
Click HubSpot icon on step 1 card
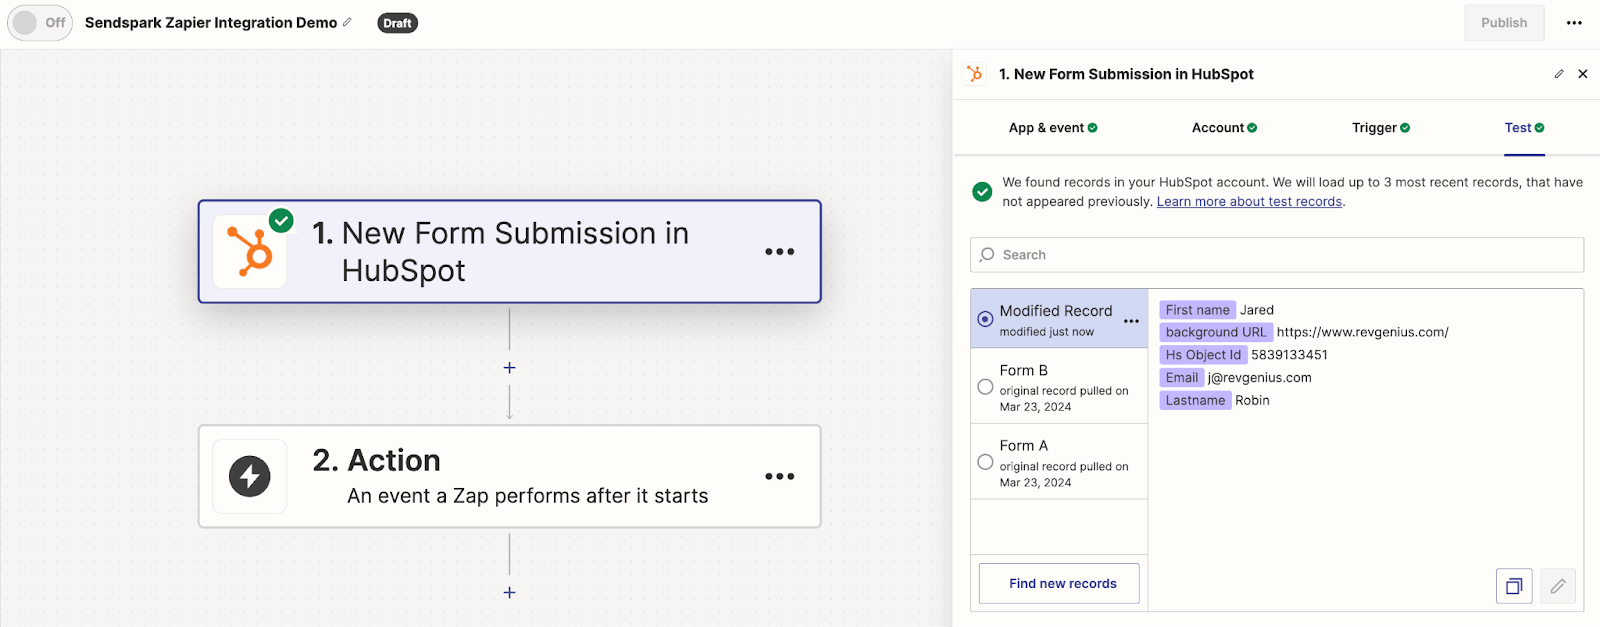coord(250,251)
